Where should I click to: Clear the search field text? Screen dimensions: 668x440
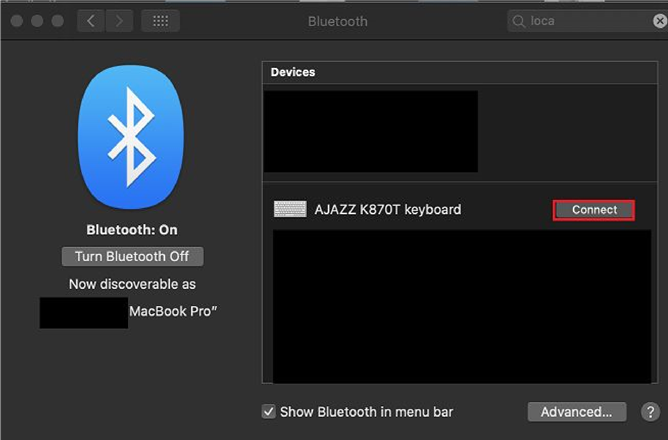(x=660, y=21)
